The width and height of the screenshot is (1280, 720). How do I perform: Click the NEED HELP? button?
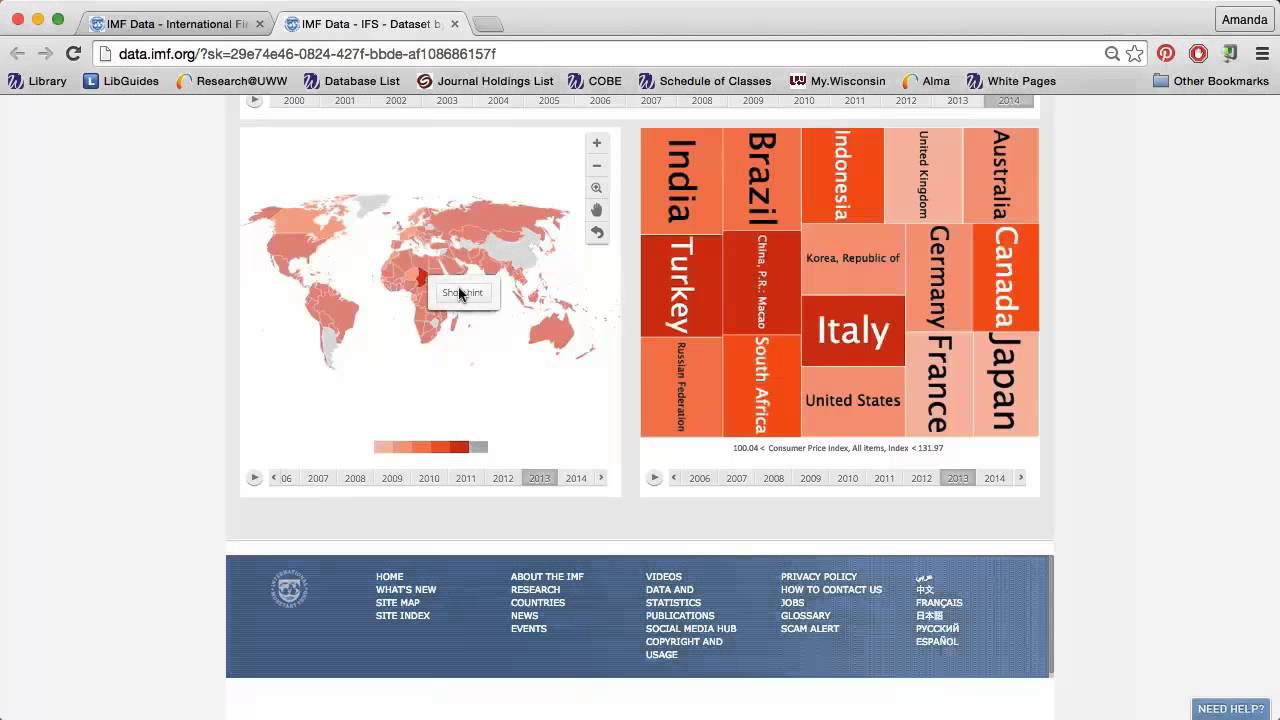(1231, 709)
